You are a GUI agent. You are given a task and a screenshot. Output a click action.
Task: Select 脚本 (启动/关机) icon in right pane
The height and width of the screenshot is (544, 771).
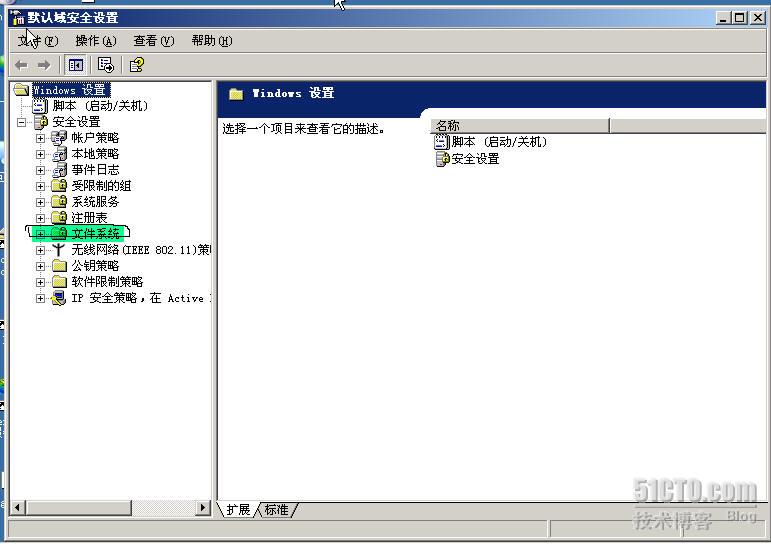[443, 142]
